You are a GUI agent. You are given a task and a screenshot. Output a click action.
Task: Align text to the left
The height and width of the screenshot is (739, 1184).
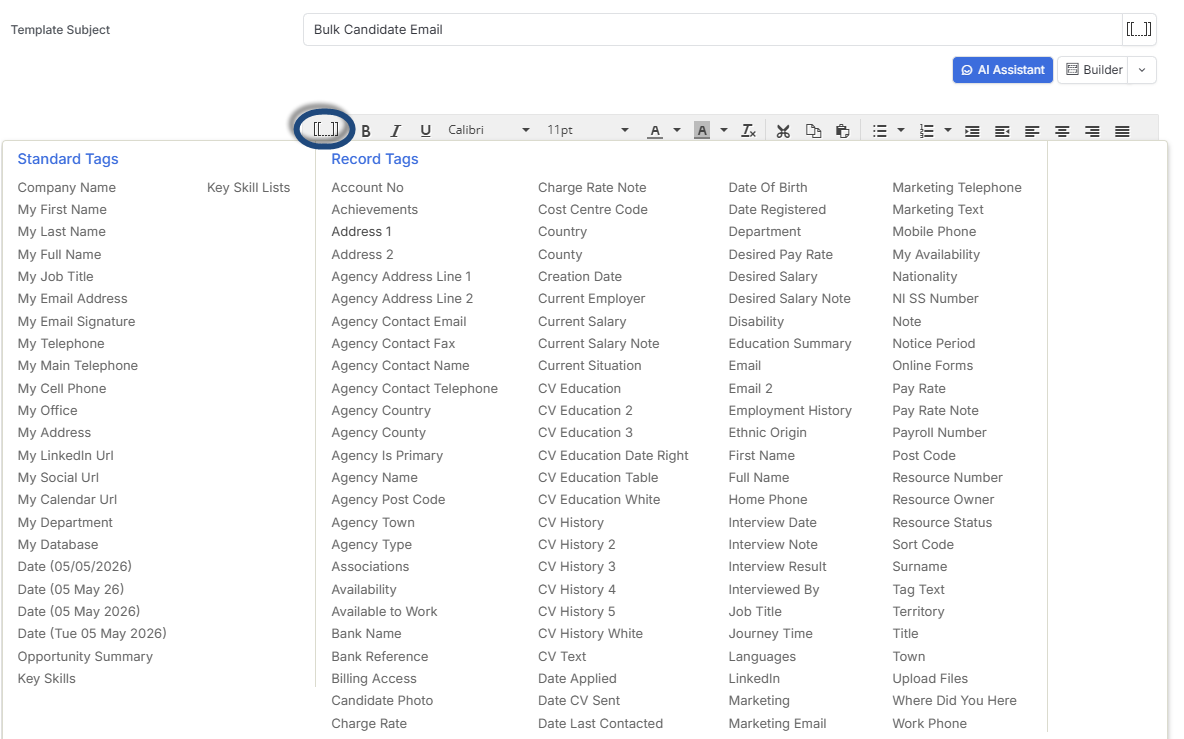pos(1031,131)
